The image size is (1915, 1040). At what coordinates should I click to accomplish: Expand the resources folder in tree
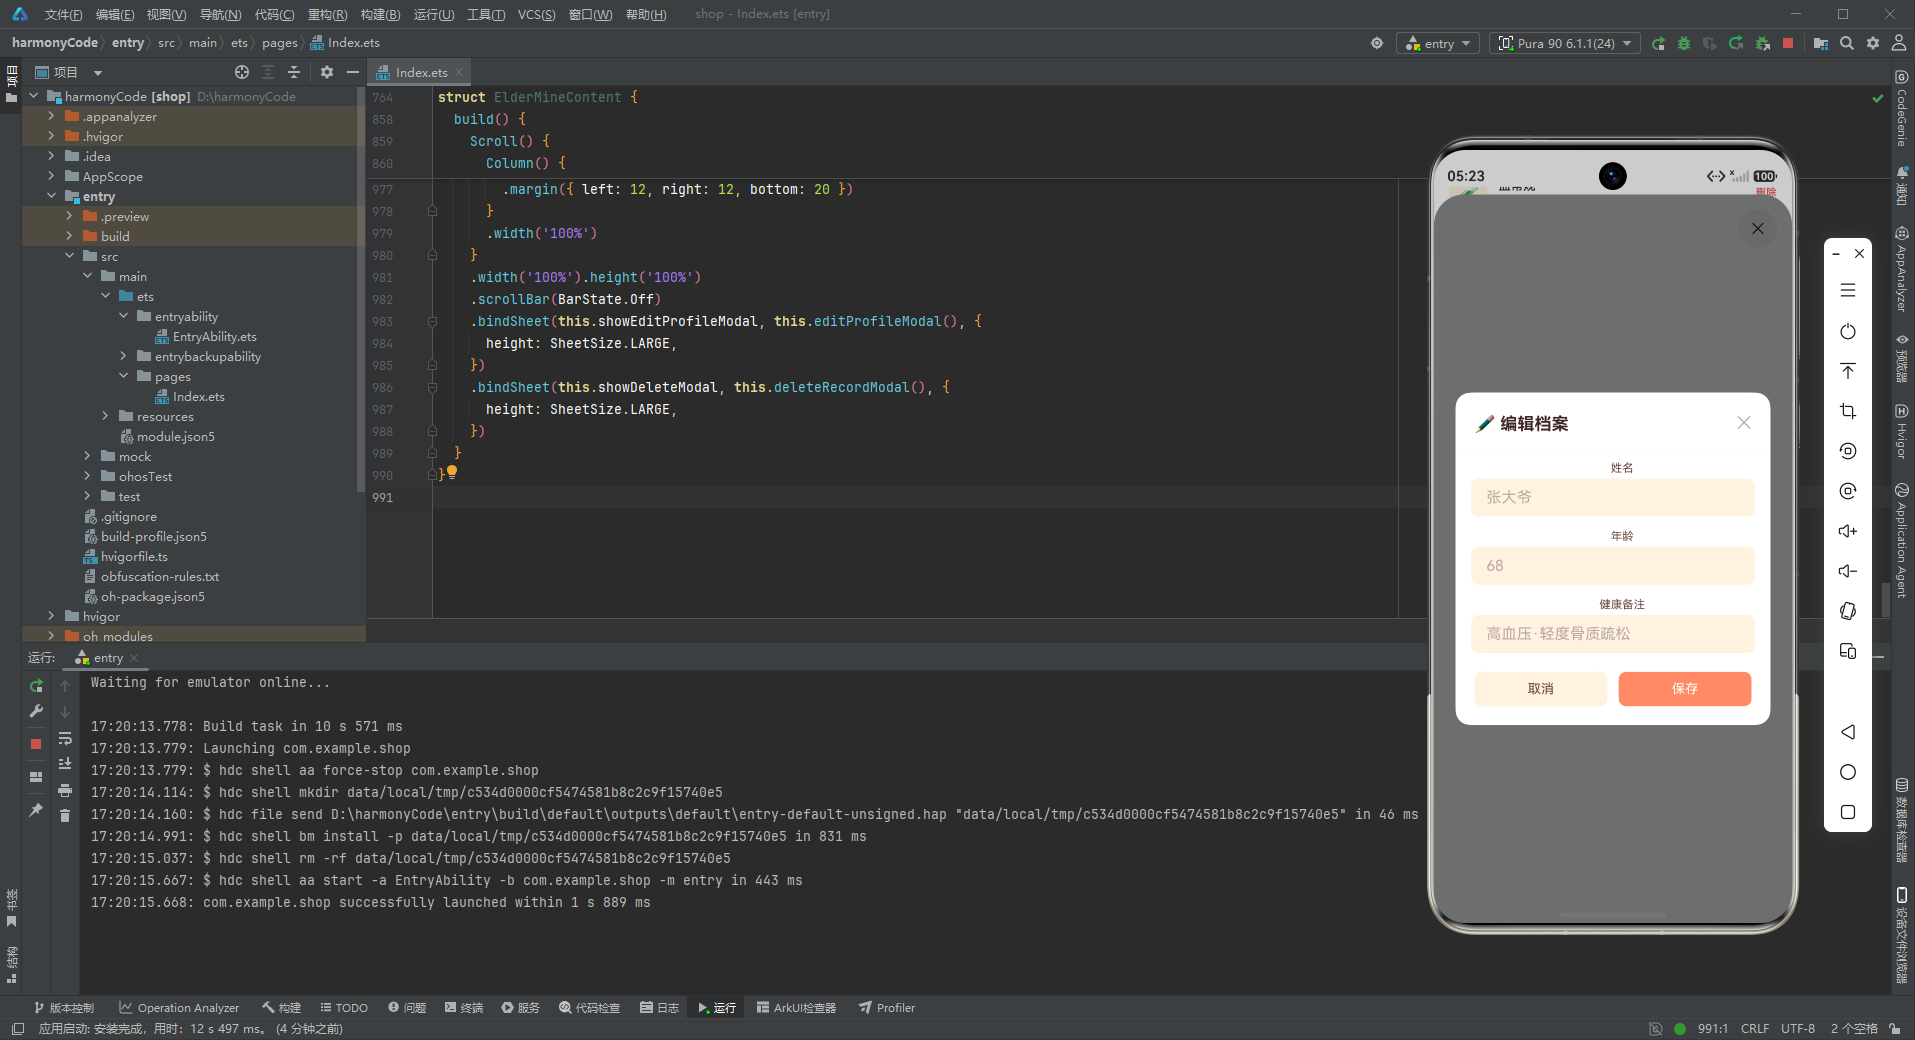105,416
